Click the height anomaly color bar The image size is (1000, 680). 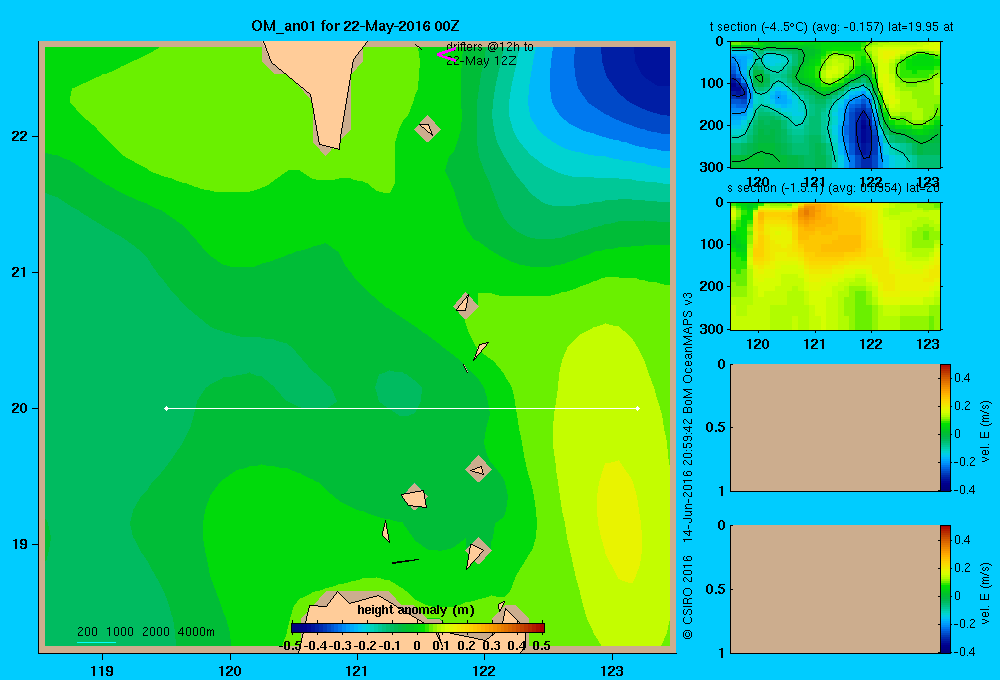pyautogui.click(x=418, y=627)
